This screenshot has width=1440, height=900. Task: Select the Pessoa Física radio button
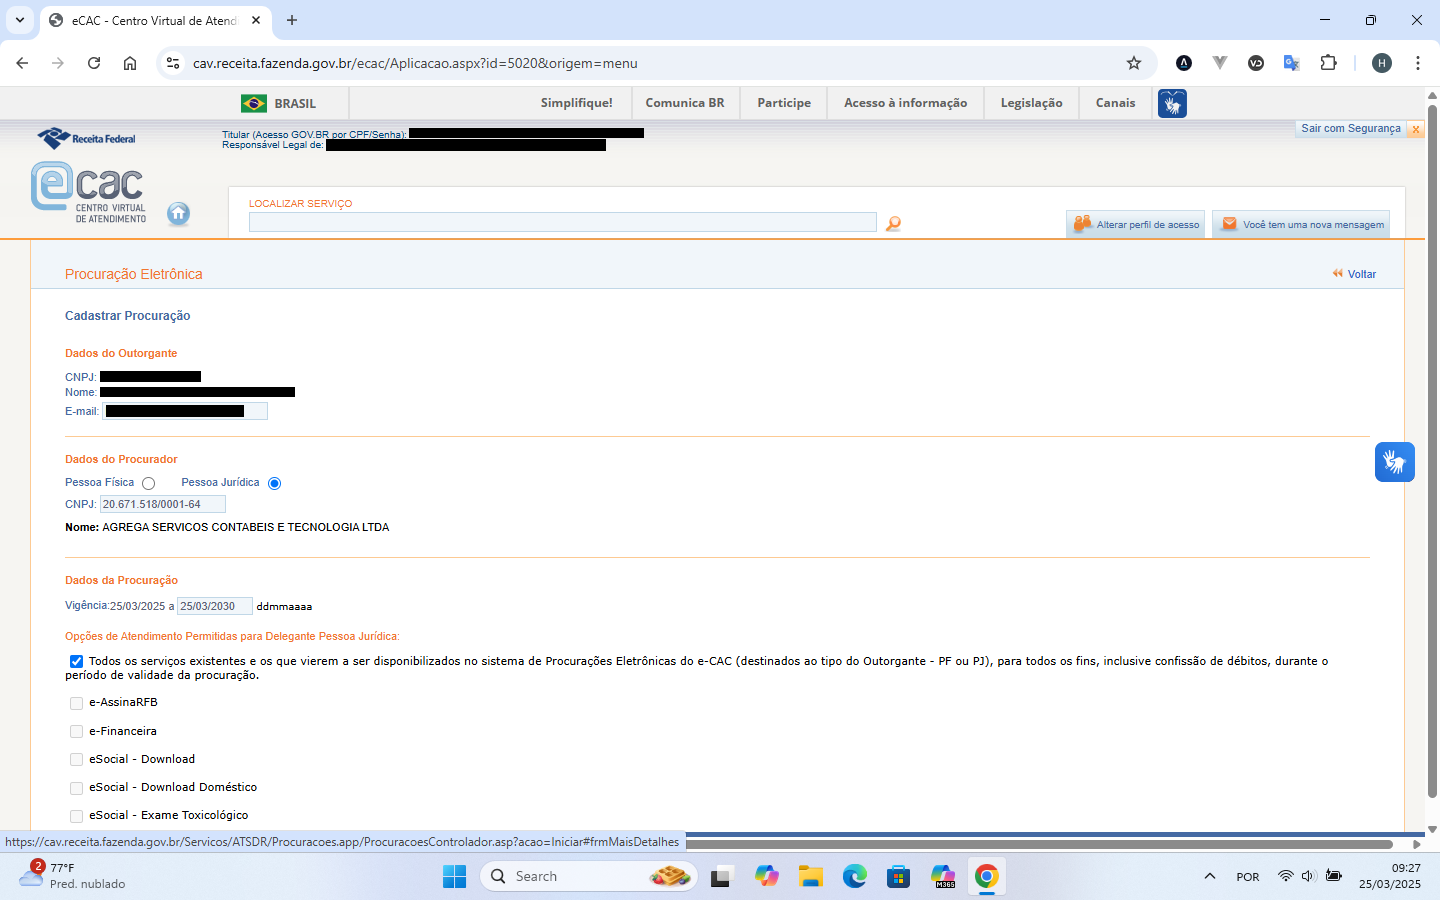[x=149, y=484]
